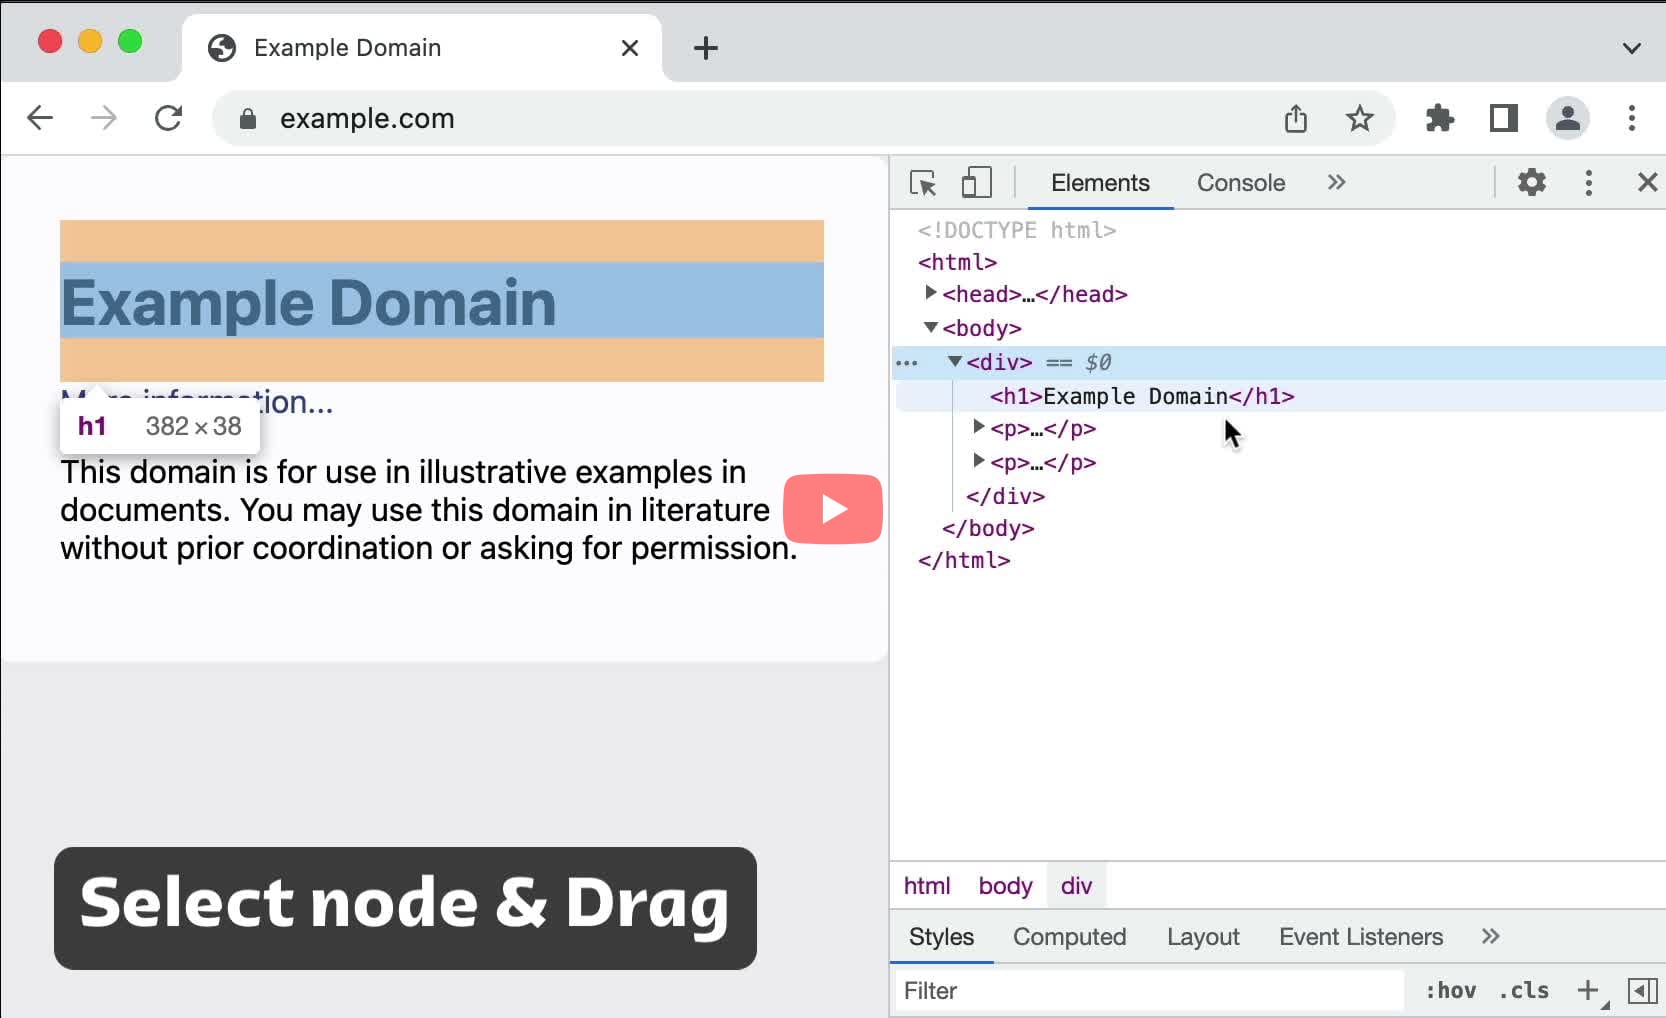The image size is (1666, 1018).
Task: Click the Example Domain page heading
Action: tap(308, 302)
